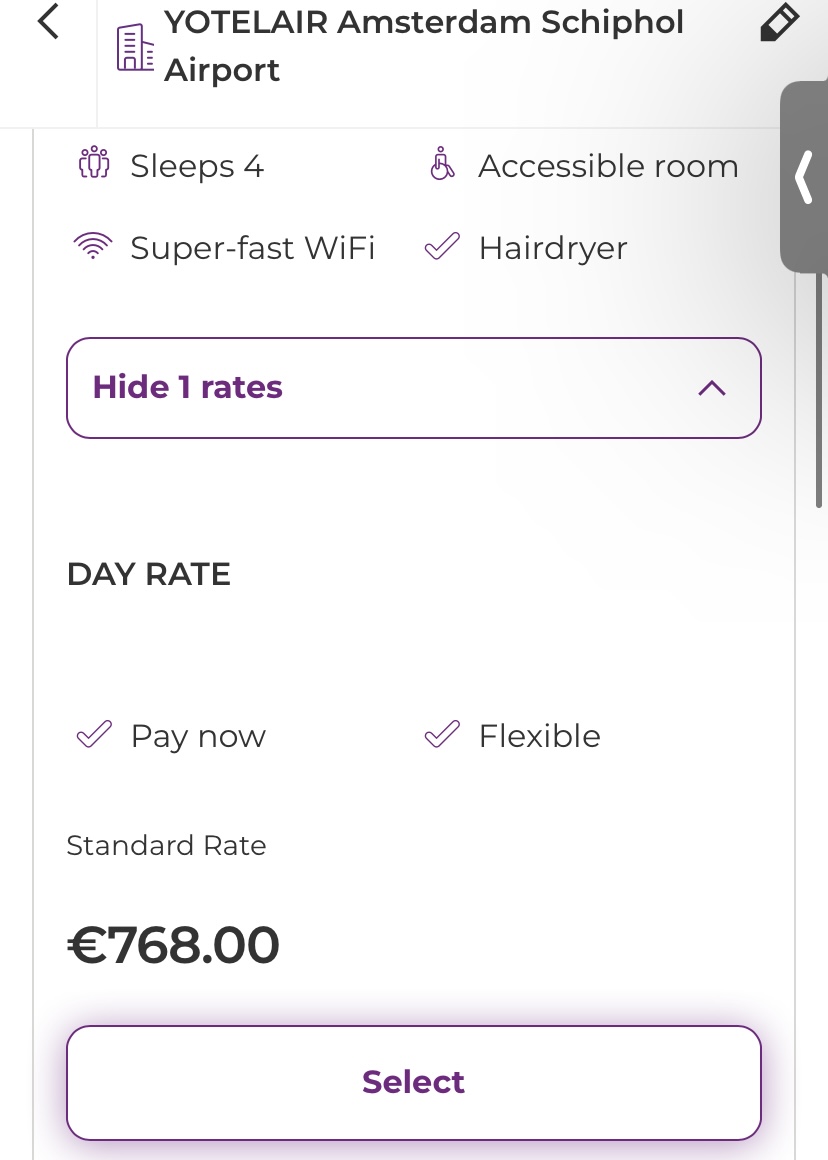Tap the WiFi signal icon
The width and height of the screenshot is (828, 1160).
(x=93, y=246)
